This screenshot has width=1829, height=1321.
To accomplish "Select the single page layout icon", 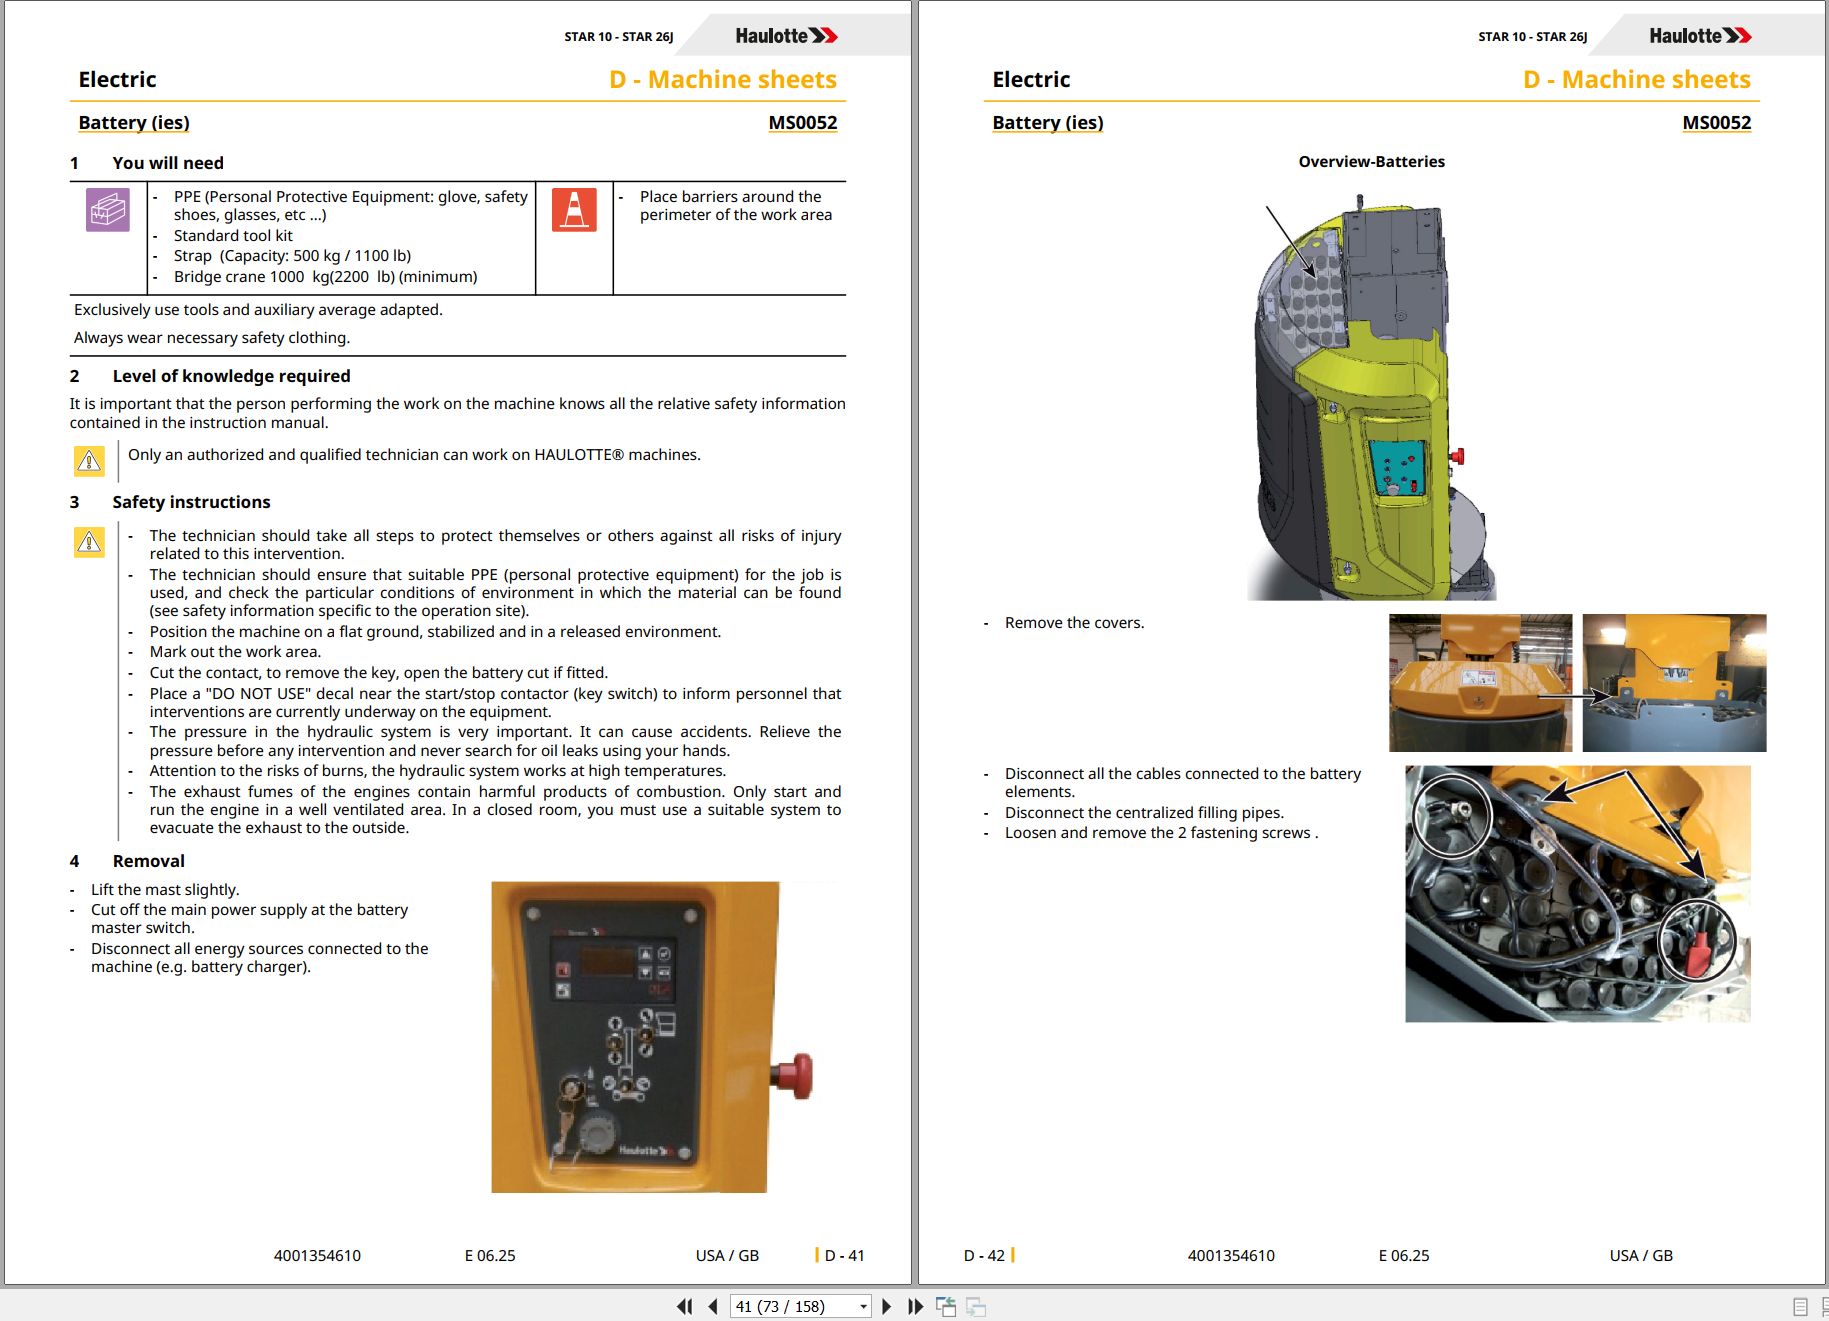I will [x=1800, y=1306].
